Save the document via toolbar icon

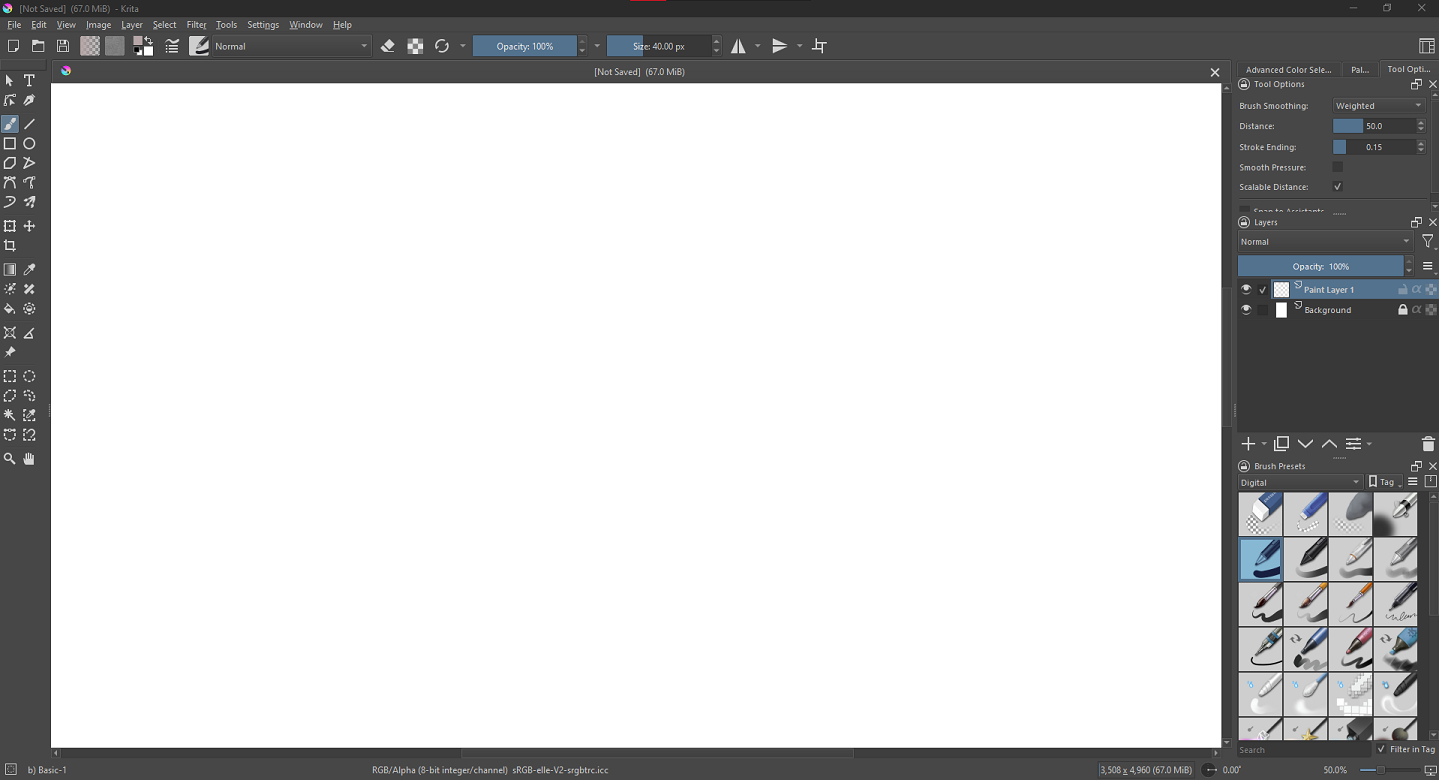(63, 46)
